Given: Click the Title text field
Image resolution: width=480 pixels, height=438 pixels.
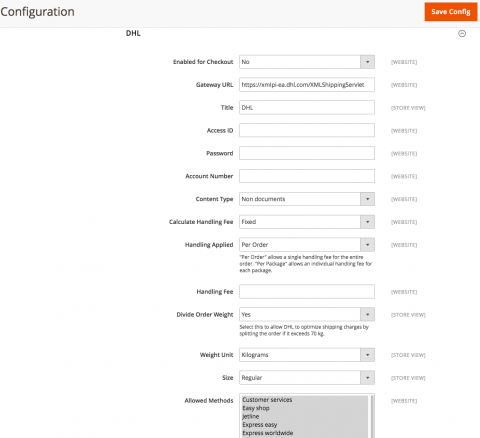Looking at the screenshot, I should tap(307, 108).
